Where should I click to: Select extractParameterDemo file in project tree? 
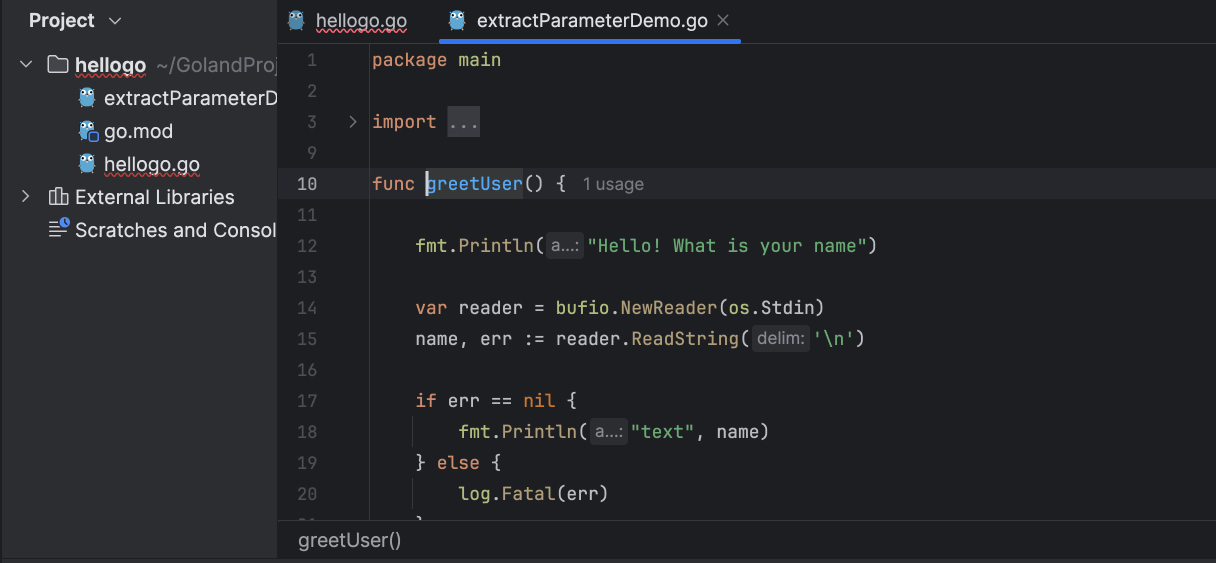[x=190, y=98]
